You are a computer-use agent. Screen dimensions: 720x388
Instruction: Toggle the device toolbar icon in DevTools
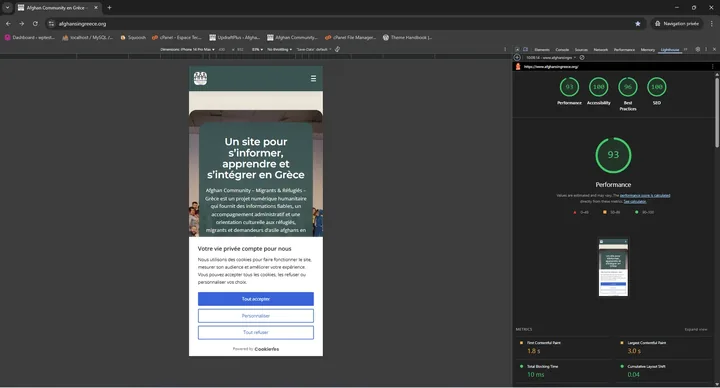click(x=525, y=50)
